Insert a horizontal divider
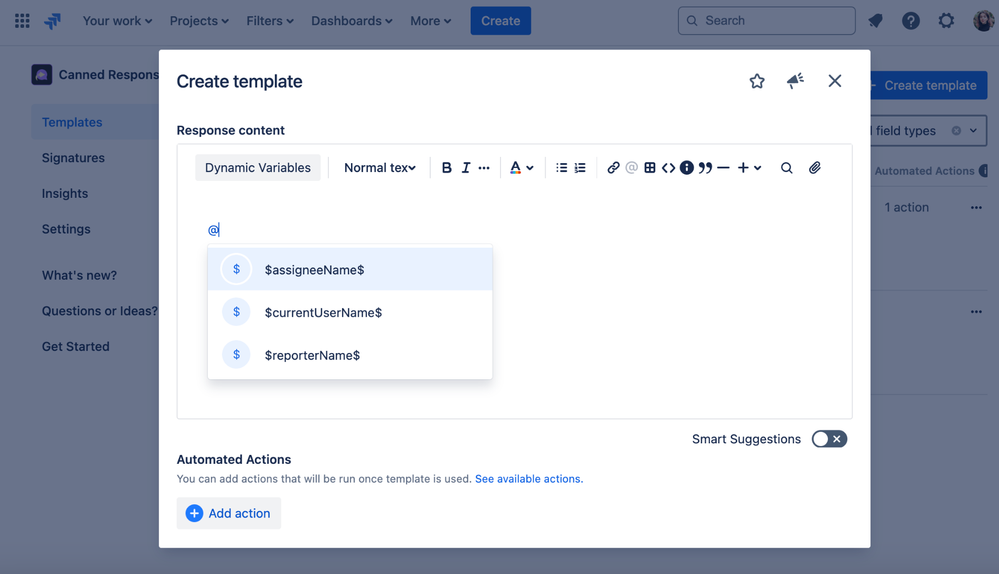Screen dimensions: 999x574 pyautogui.click(x=723, y=168)
